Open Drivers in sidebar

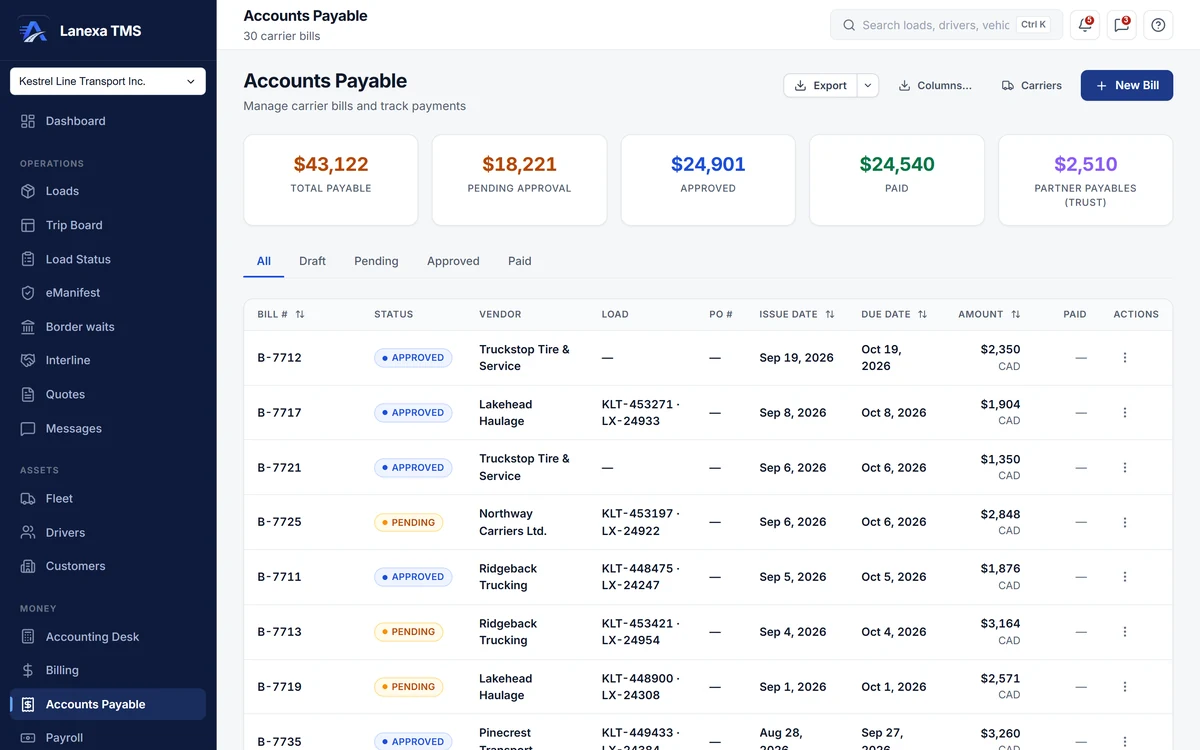[108, 532]
